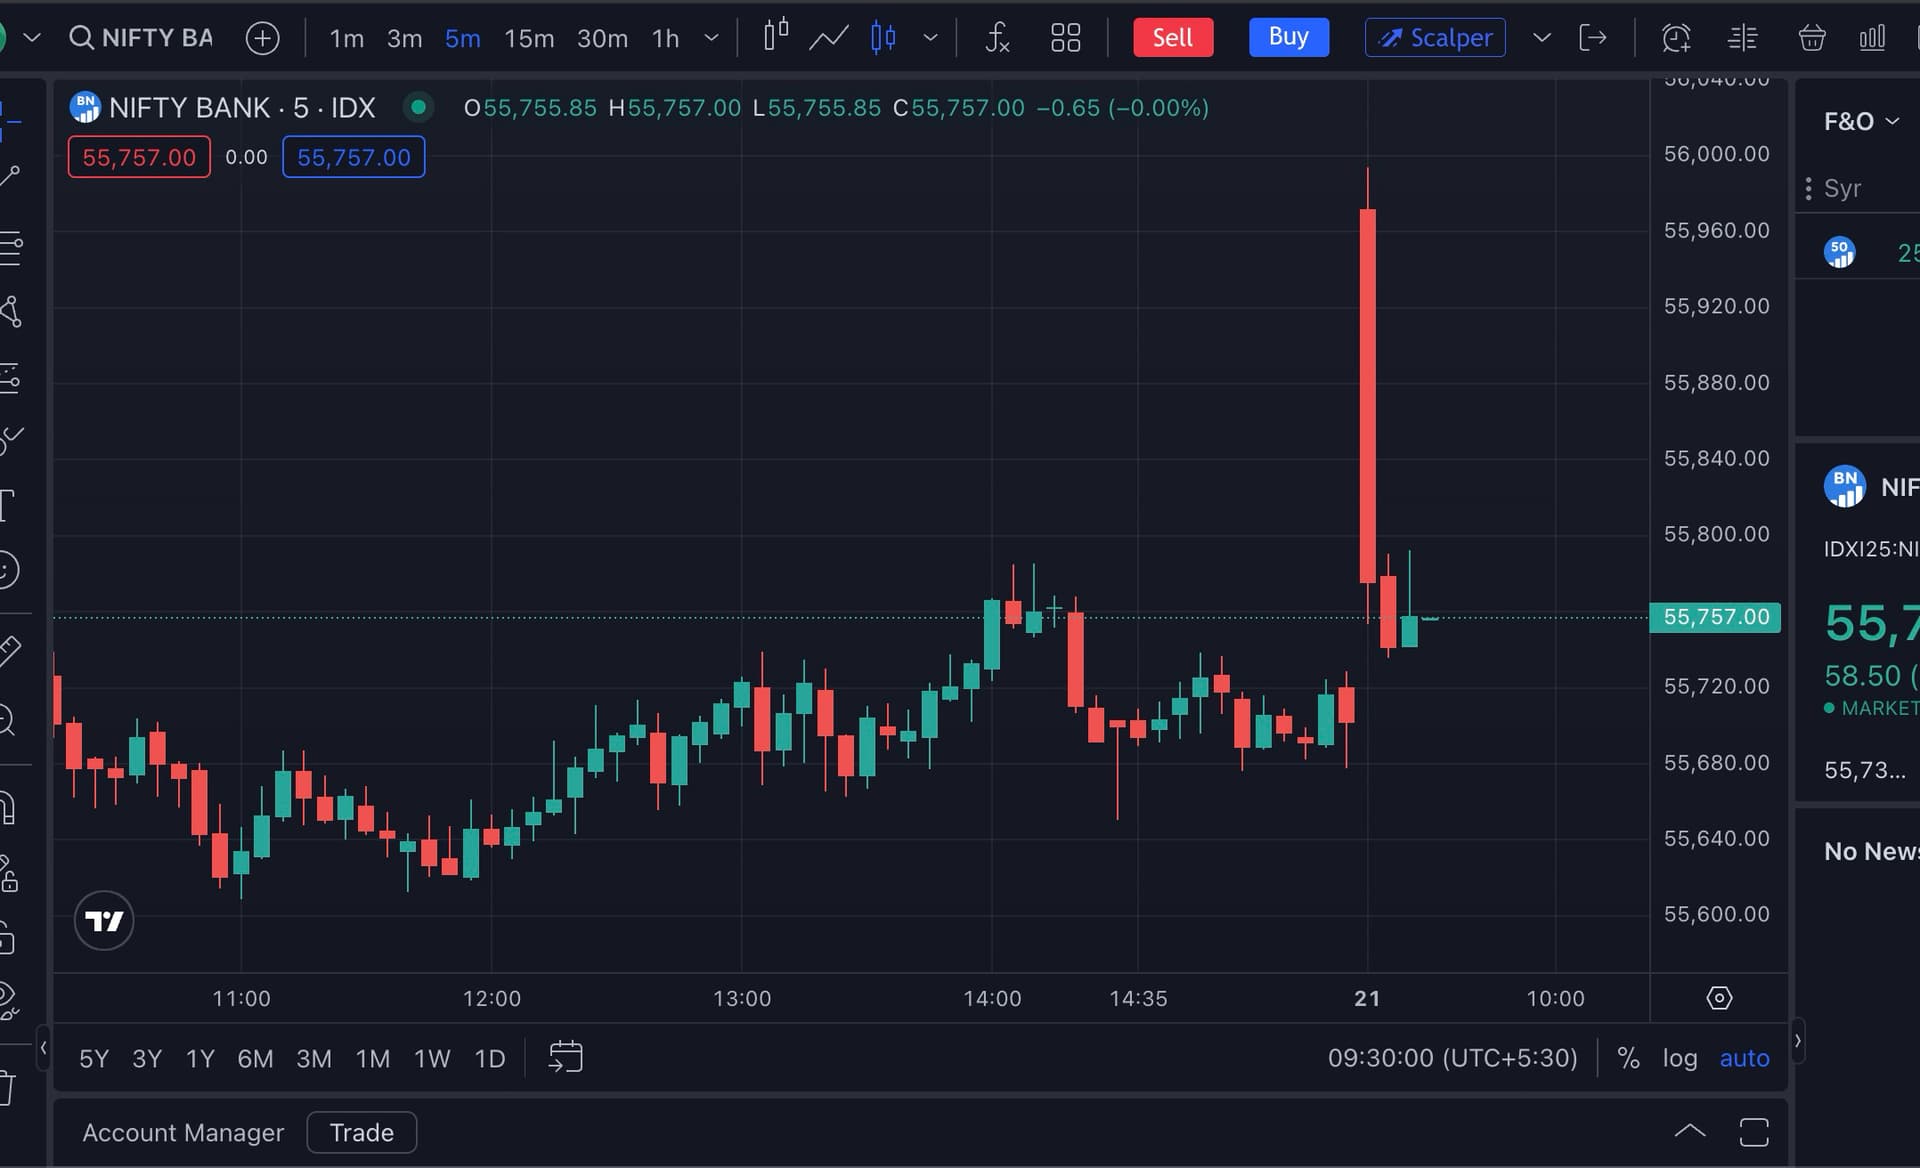Click the NIFTY BANK · 5 · IDX title
1920x1168 pixels.
[x=242, y=107]
